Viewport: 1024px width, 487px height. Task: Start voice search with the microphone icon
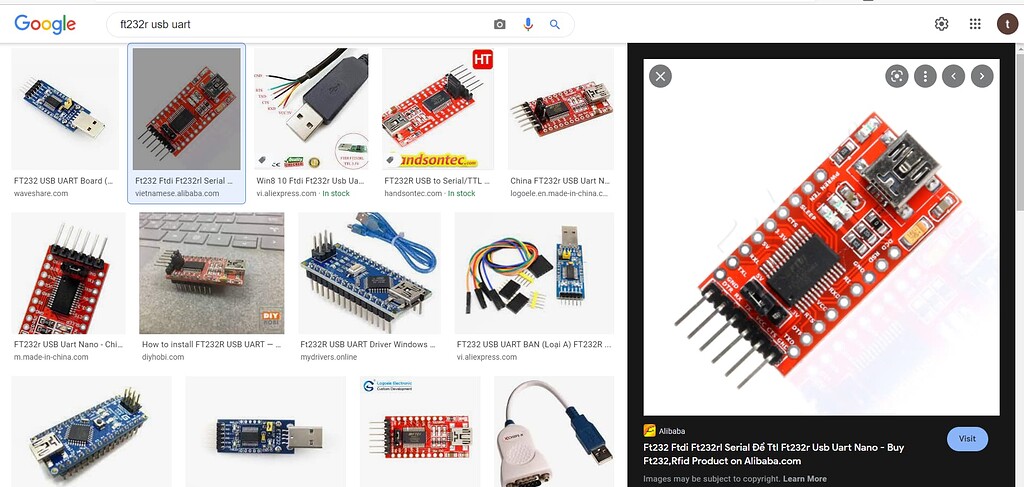[x=528, y=25]
